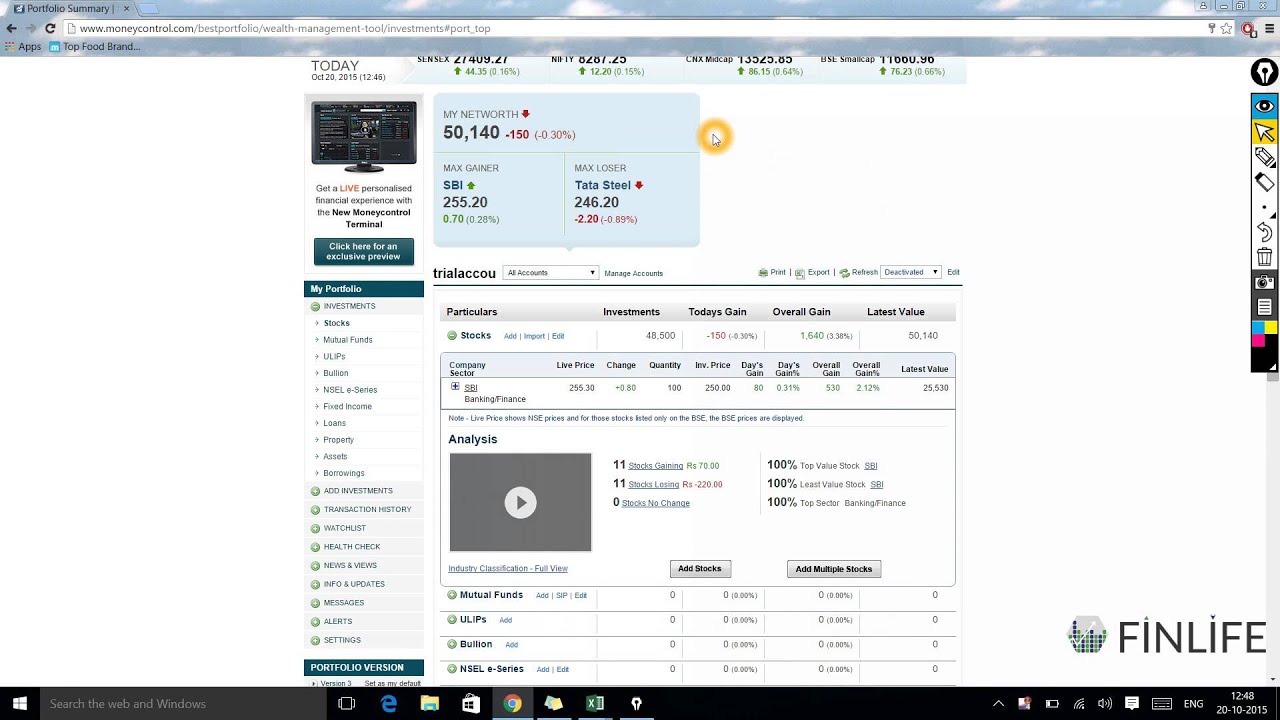The width and height of the screenshot is (1280, 720).
Task: Open the Deactivated dropdown
Action: tap(911, 272)
